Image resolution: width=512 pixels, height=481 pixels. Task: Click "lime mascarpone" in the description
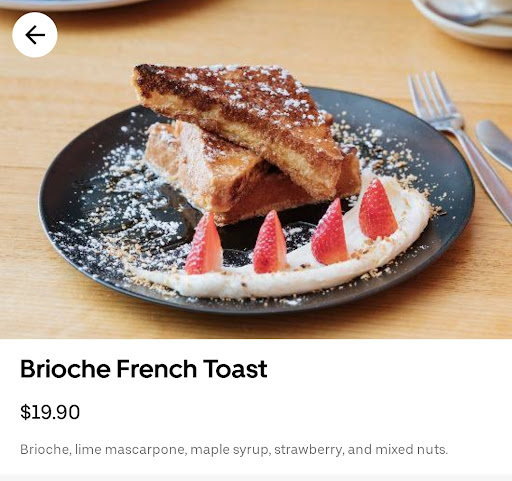[x=129, y=450]
